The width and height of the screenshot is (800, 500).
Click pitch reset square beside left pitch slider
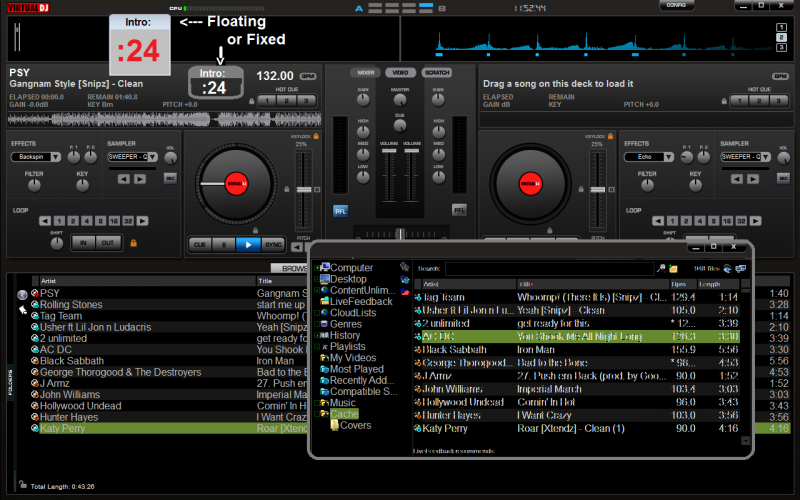pos(317,189)
